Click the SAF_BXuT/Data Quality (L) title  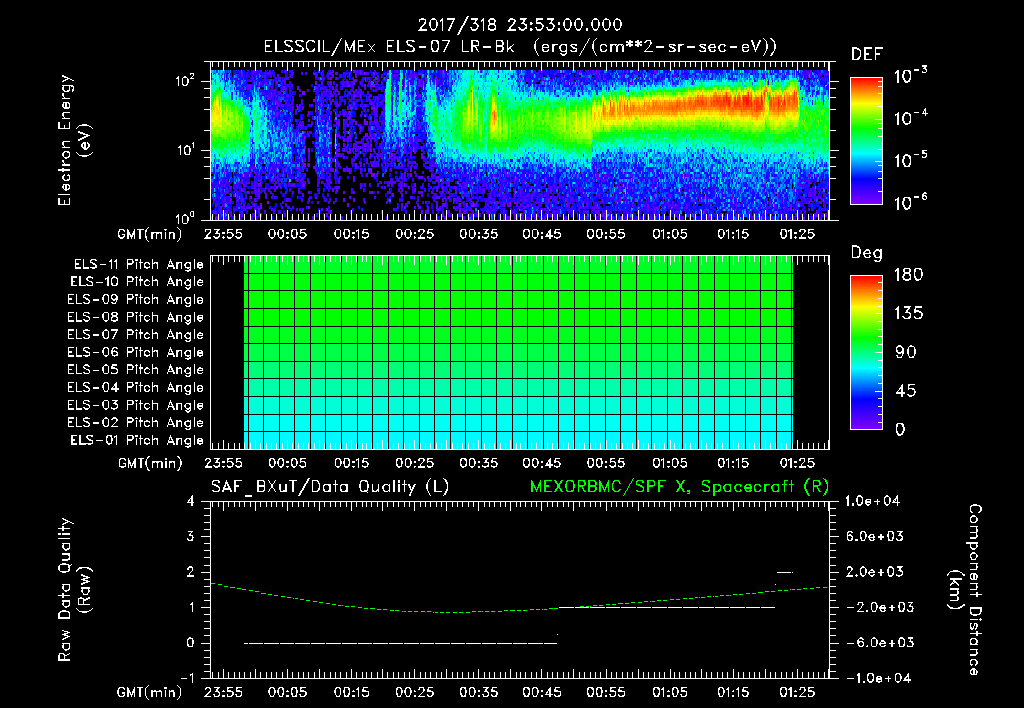[330, 487]
